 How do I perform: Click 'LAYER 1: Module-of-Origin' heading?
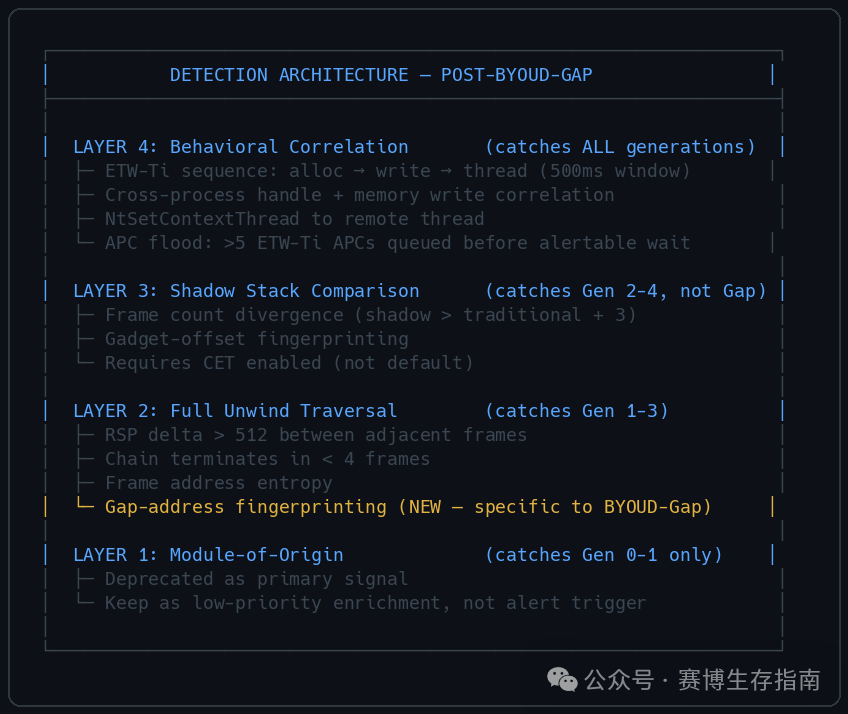pyautogui.click(x=208, y=555)
